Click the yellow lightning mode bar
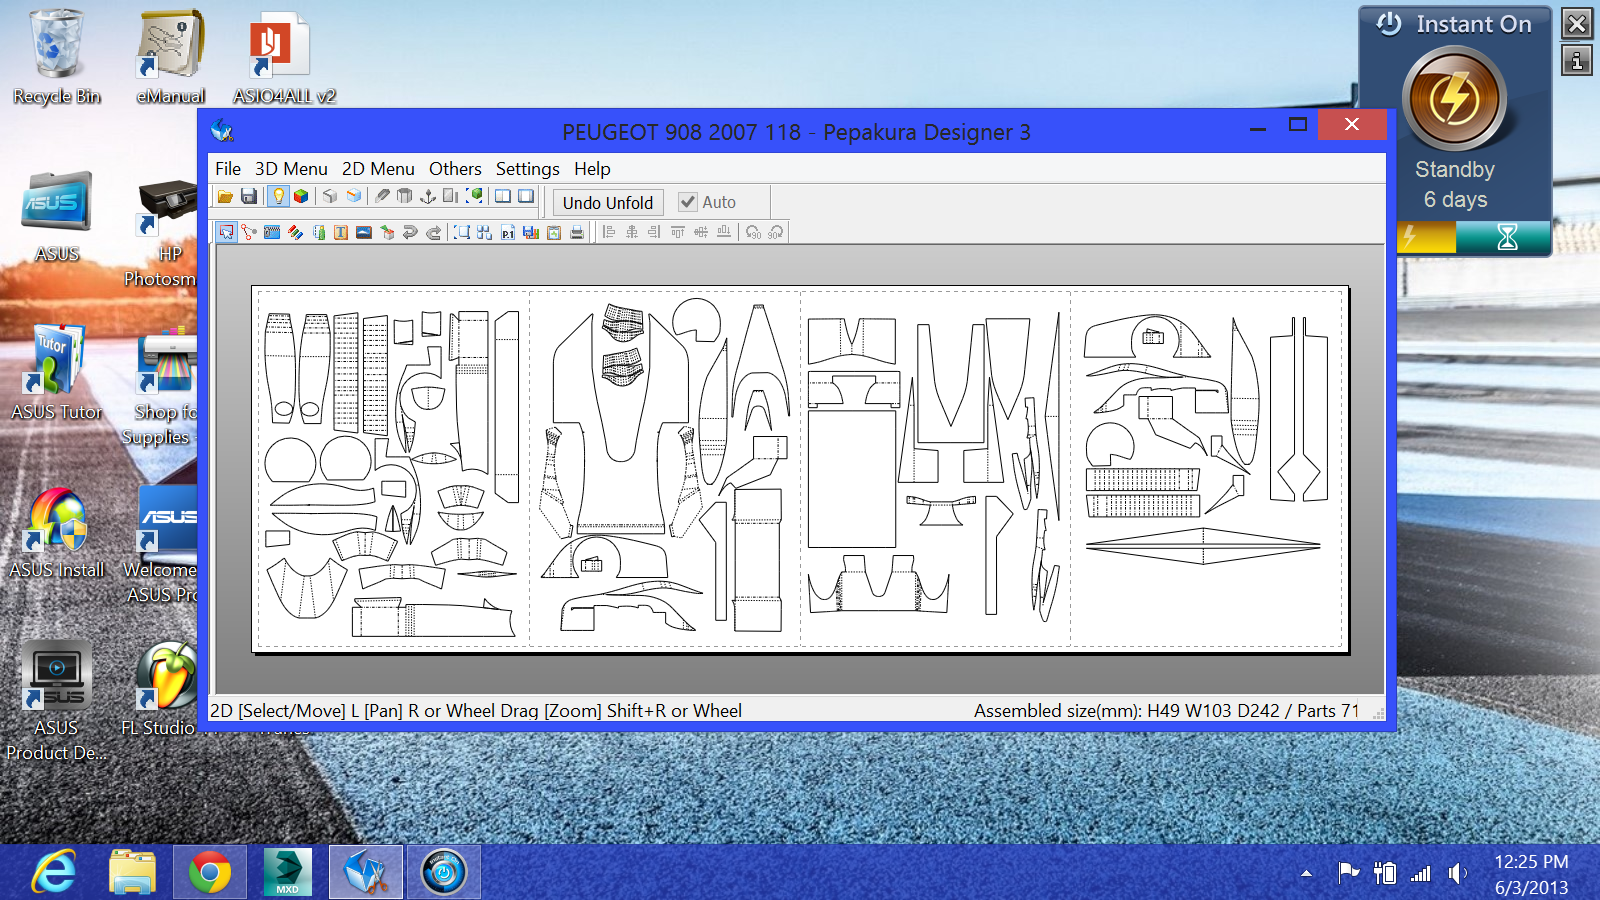This screenshot has width=1600, height=900. tap(1426, 238)
